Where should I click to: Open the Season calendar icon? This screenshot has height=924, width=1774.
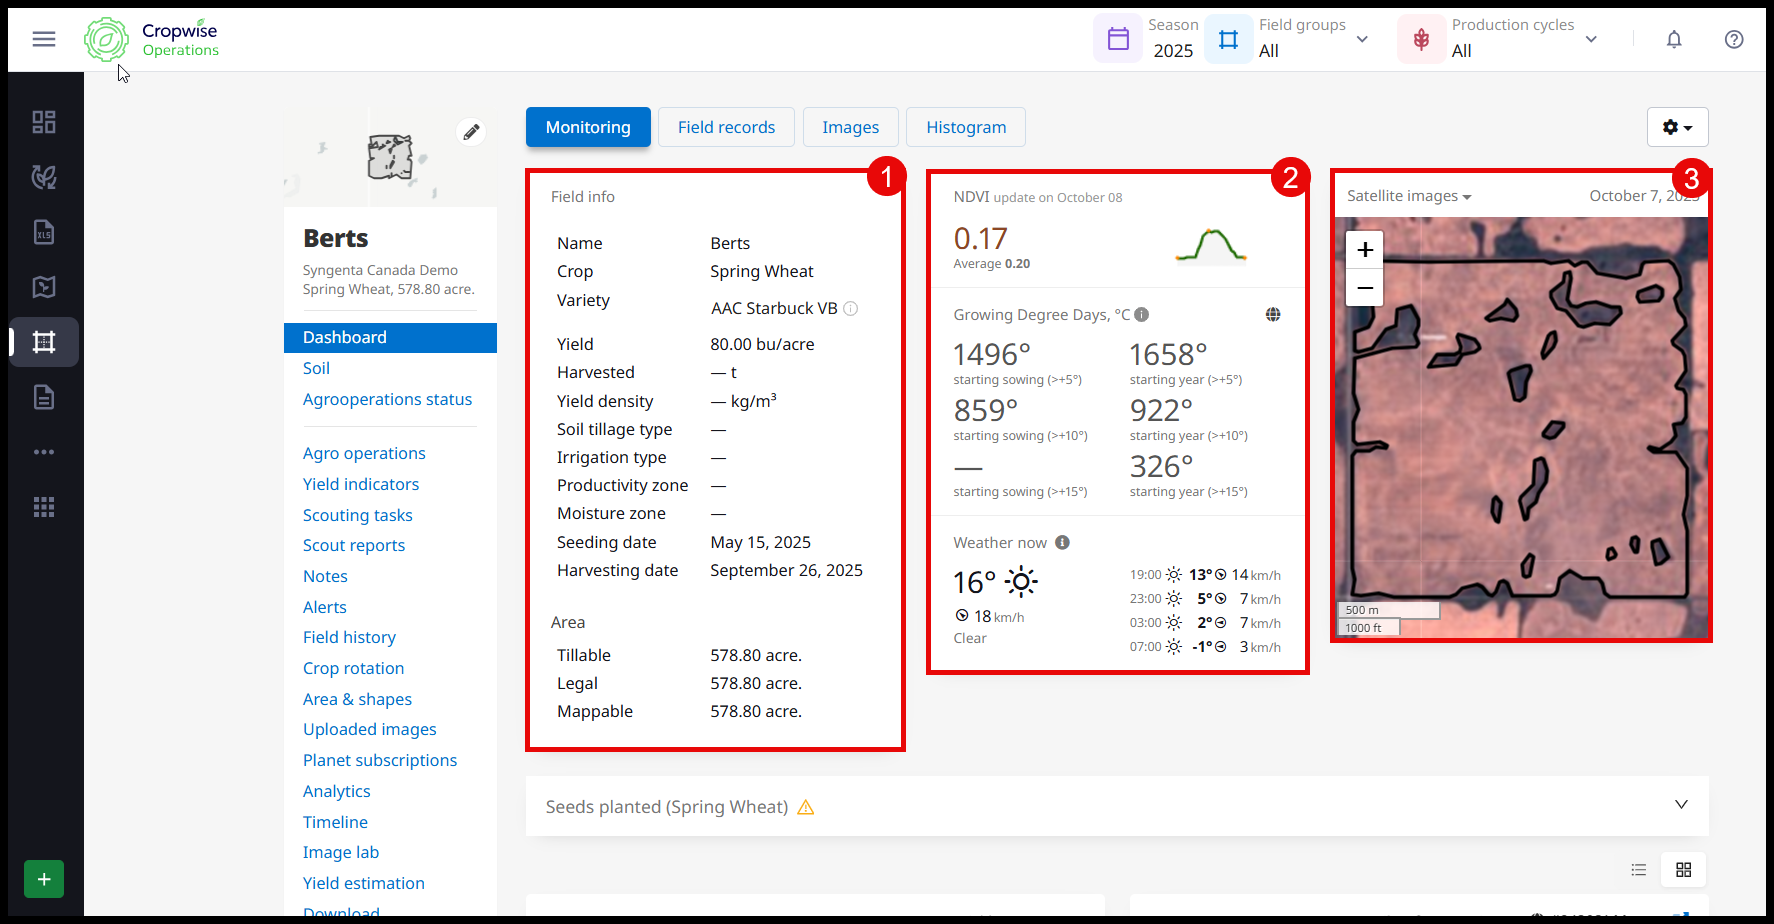click(x=1118, y=39)
